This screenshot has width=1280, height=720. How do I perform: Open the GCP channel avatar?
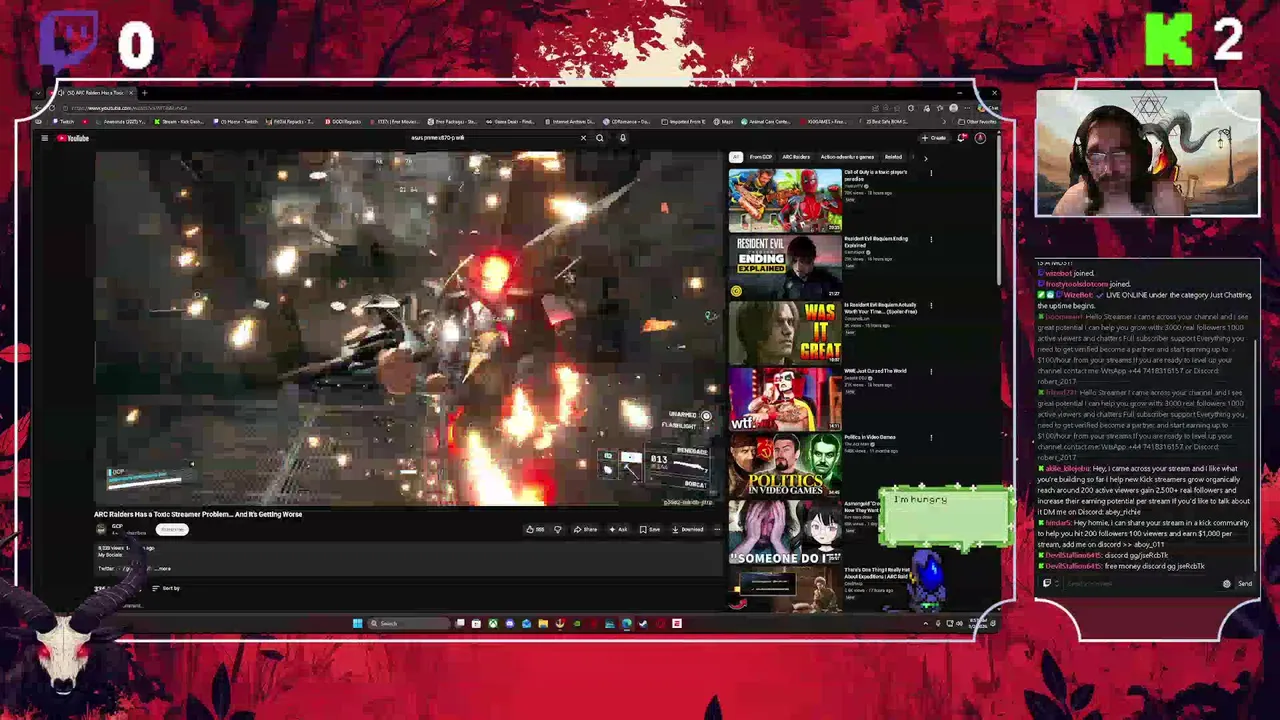click(100, 530)
